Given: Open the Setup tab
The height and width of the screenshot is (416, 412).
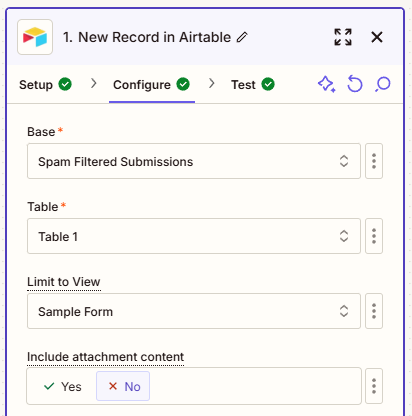Looking at the screenshot, I should click(x=45, y=85).
